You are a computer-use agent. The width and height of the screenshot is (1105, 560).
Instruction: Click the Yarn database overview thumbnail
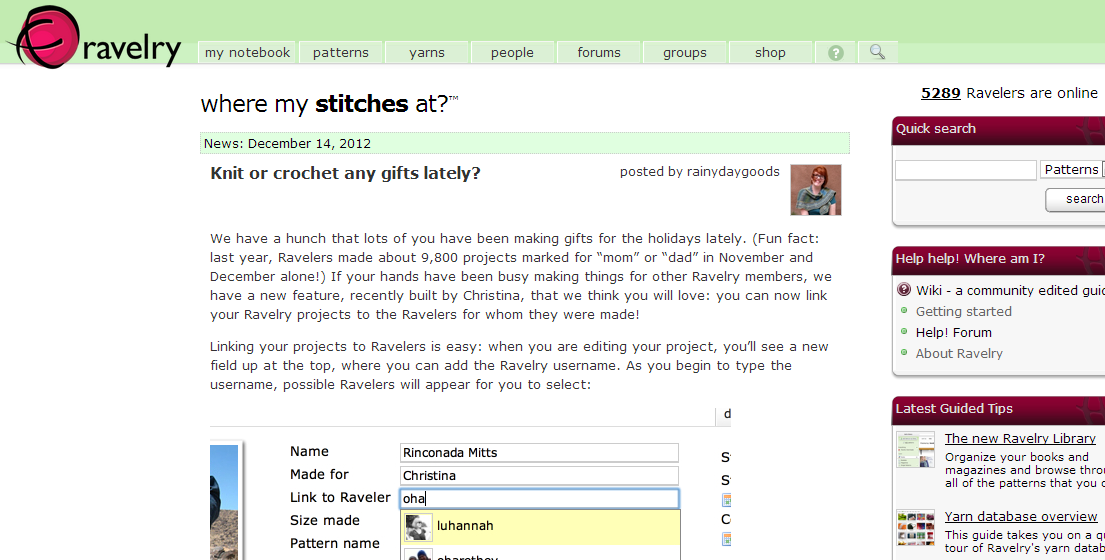915,528
